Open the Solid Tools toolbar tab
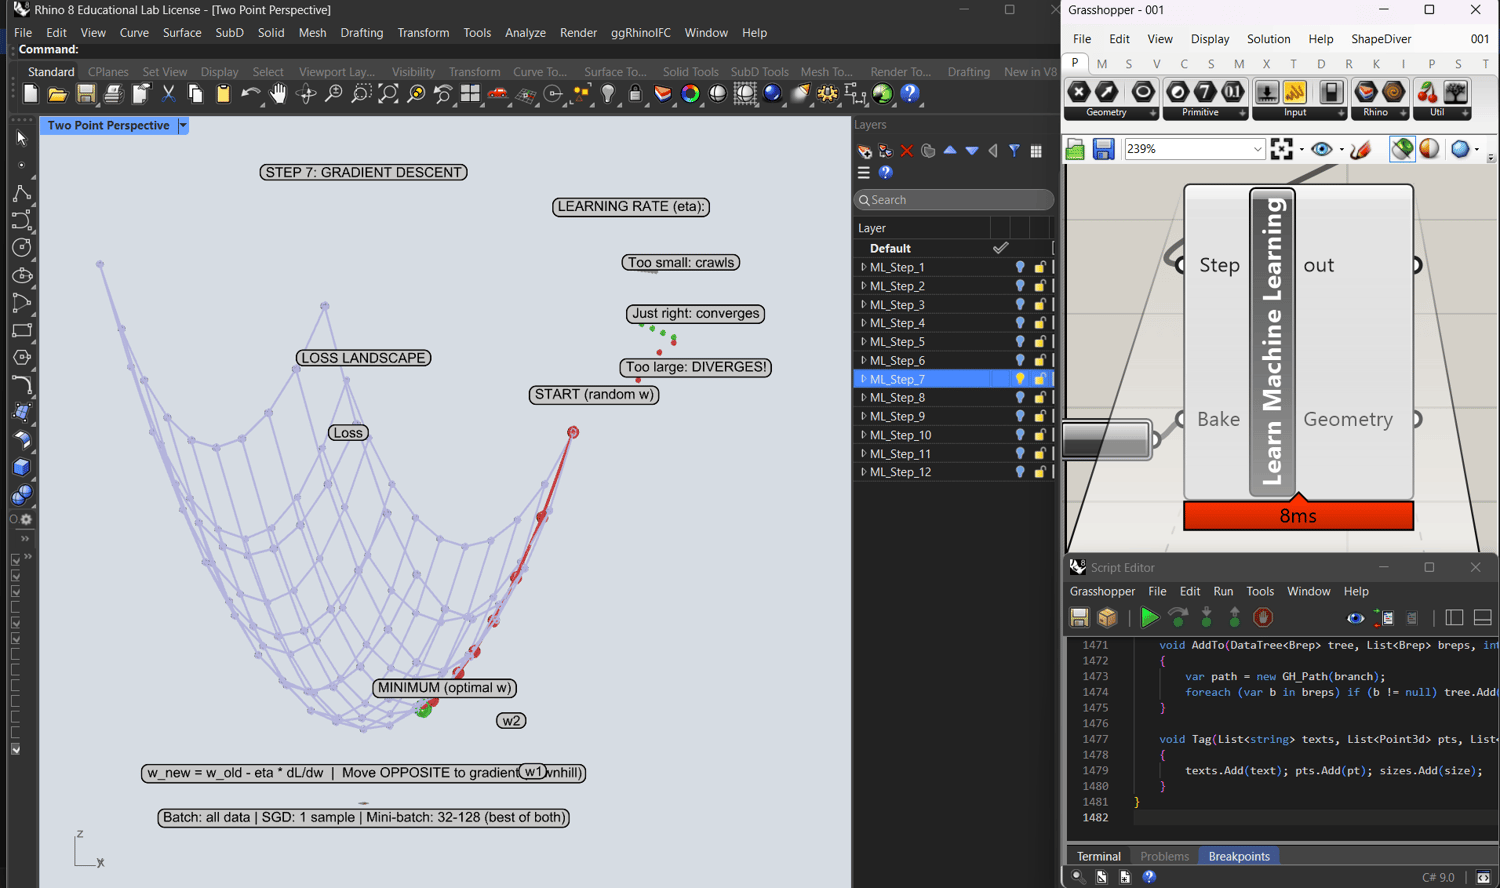 [x=690, y=72]
